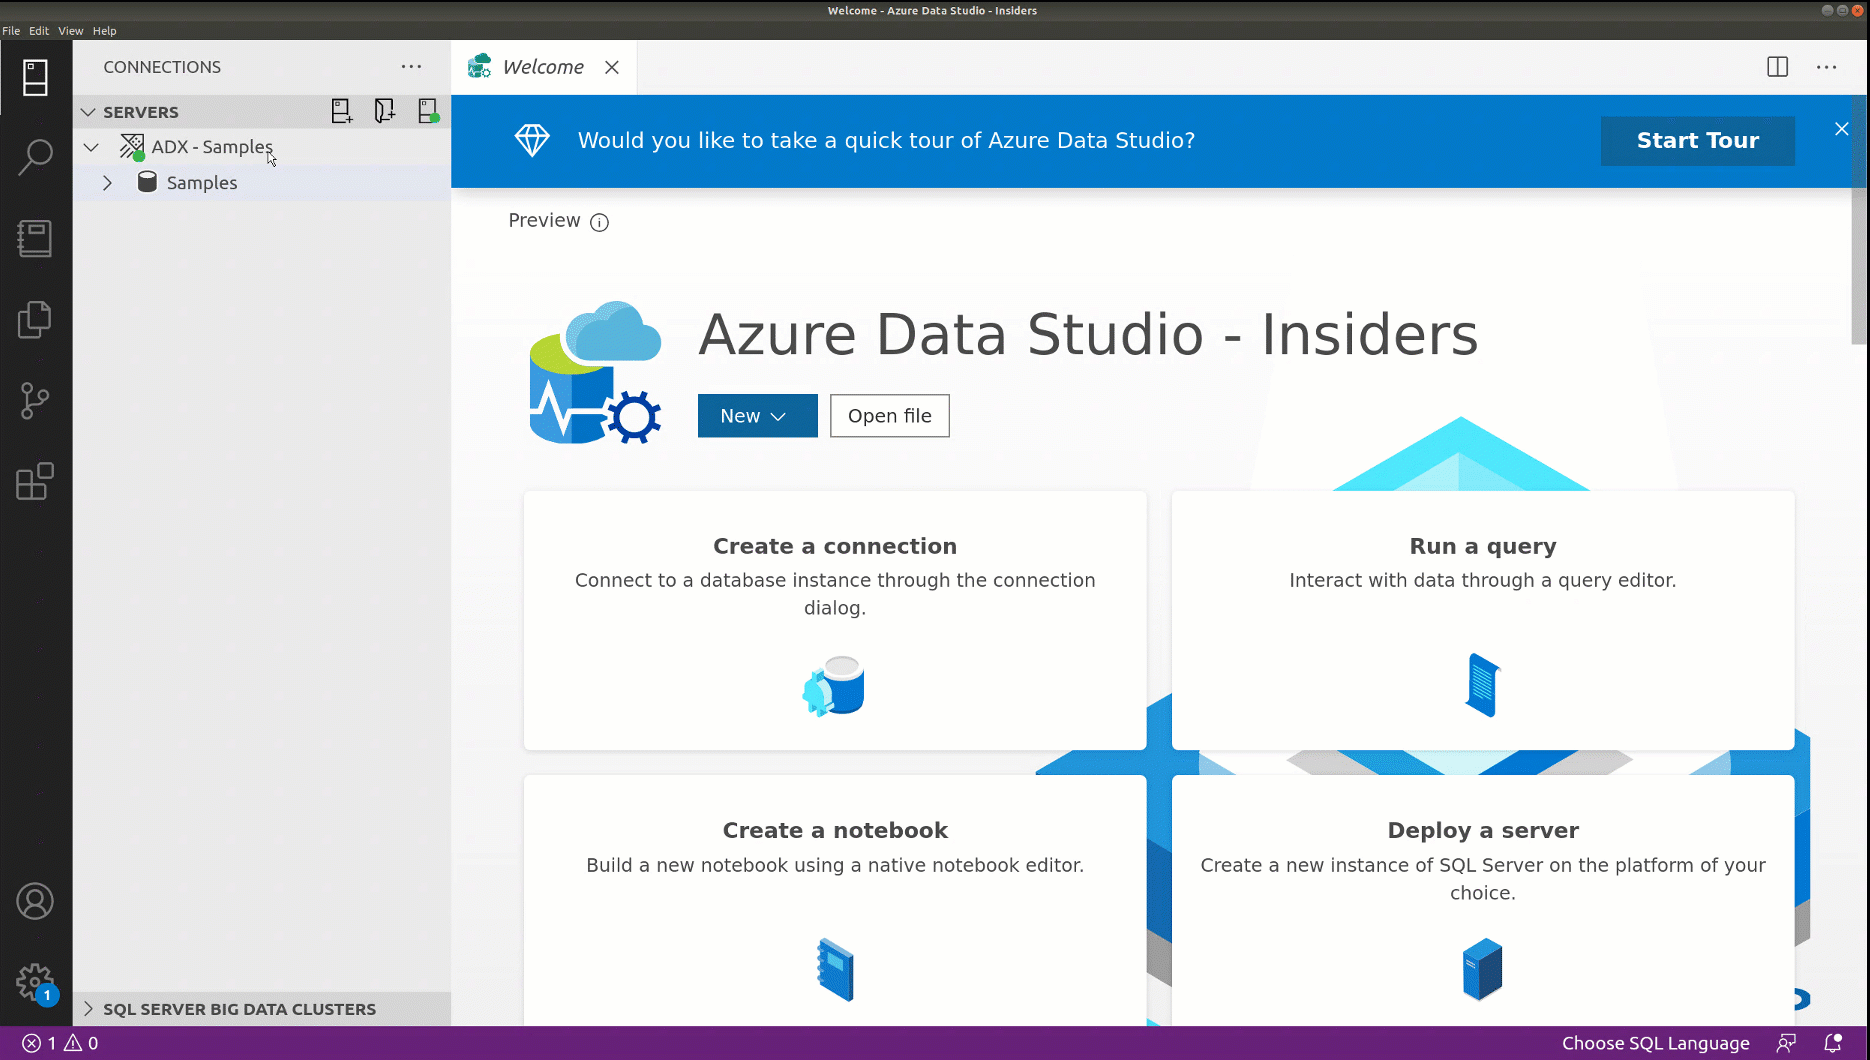This screenshot has height=1060, width=1870.
Task: Click the Start Tour button
Action: click(x=1697, y=140)
